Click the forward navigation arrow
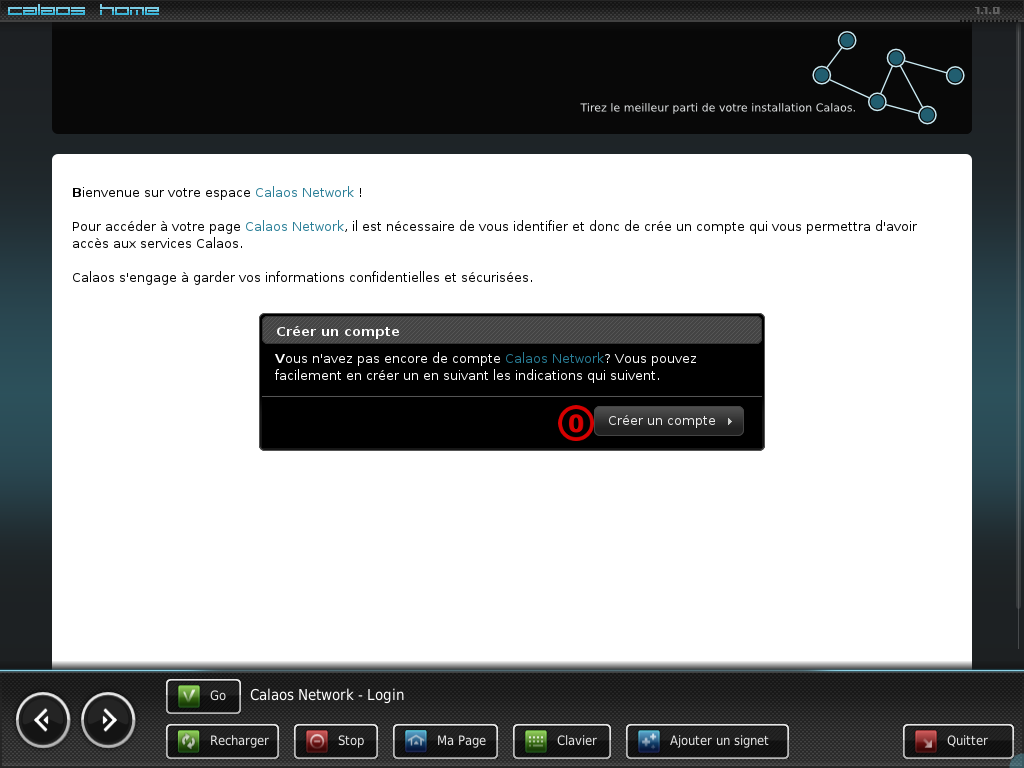Image resolution: width=1024 pixels, height=768 pixels. (x=108, y=720)
